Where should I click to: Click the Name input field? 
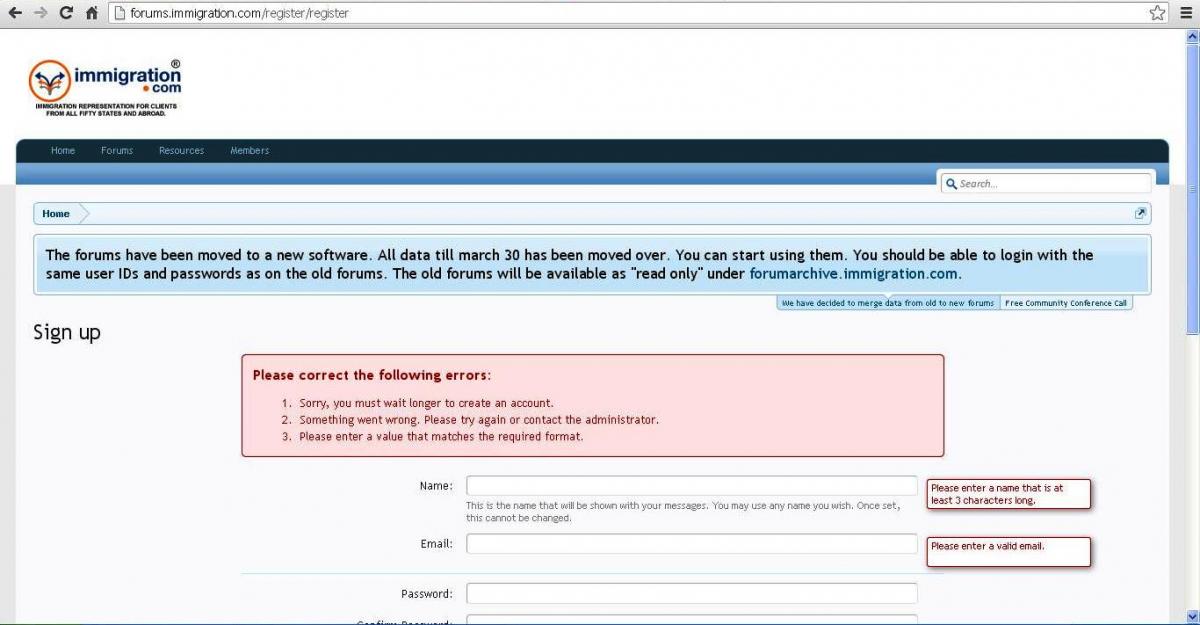[692, 486]
